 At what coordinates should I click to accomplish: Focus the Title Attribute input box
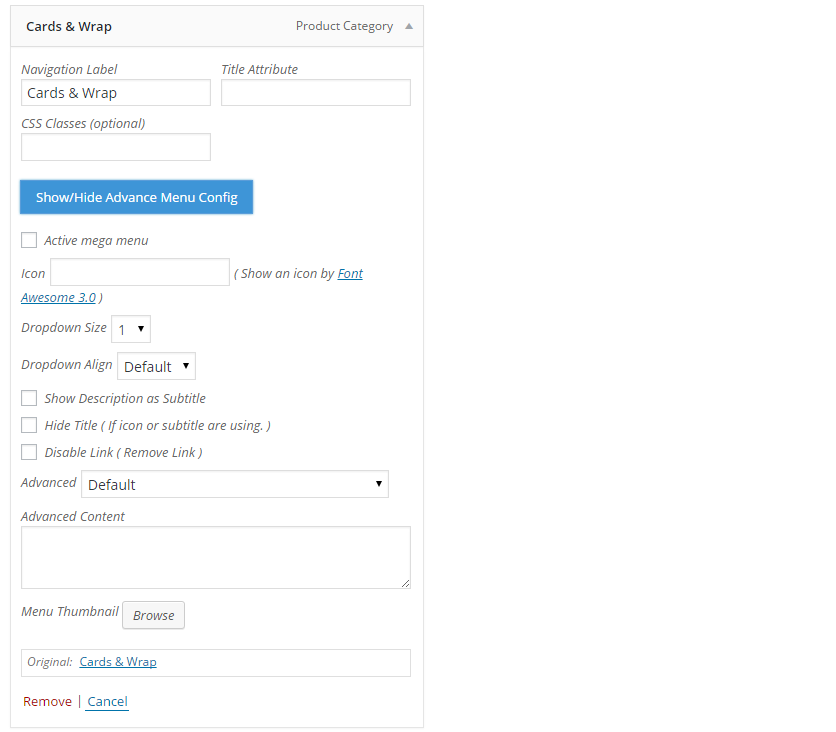point(316,93)
